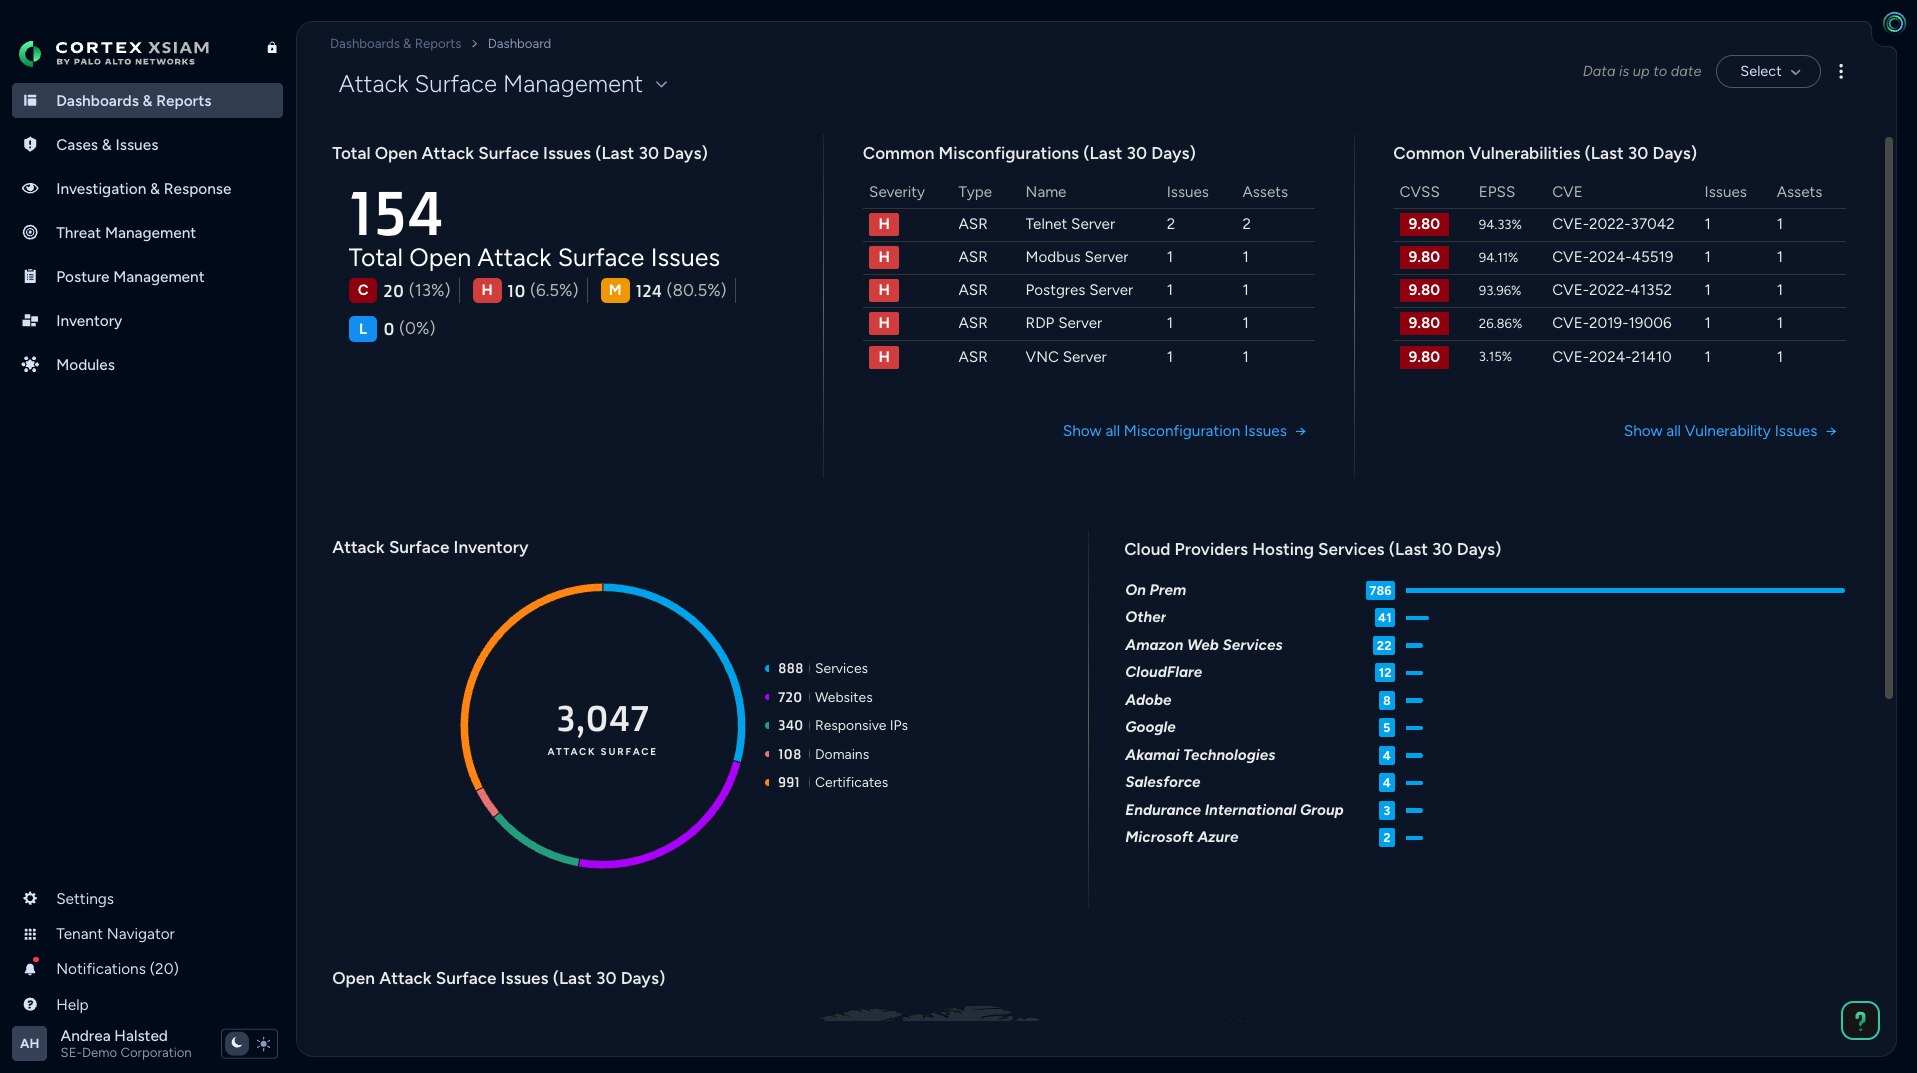
Task: Click Show all Vulnerability Issues link
Action: coord(1729,431)
